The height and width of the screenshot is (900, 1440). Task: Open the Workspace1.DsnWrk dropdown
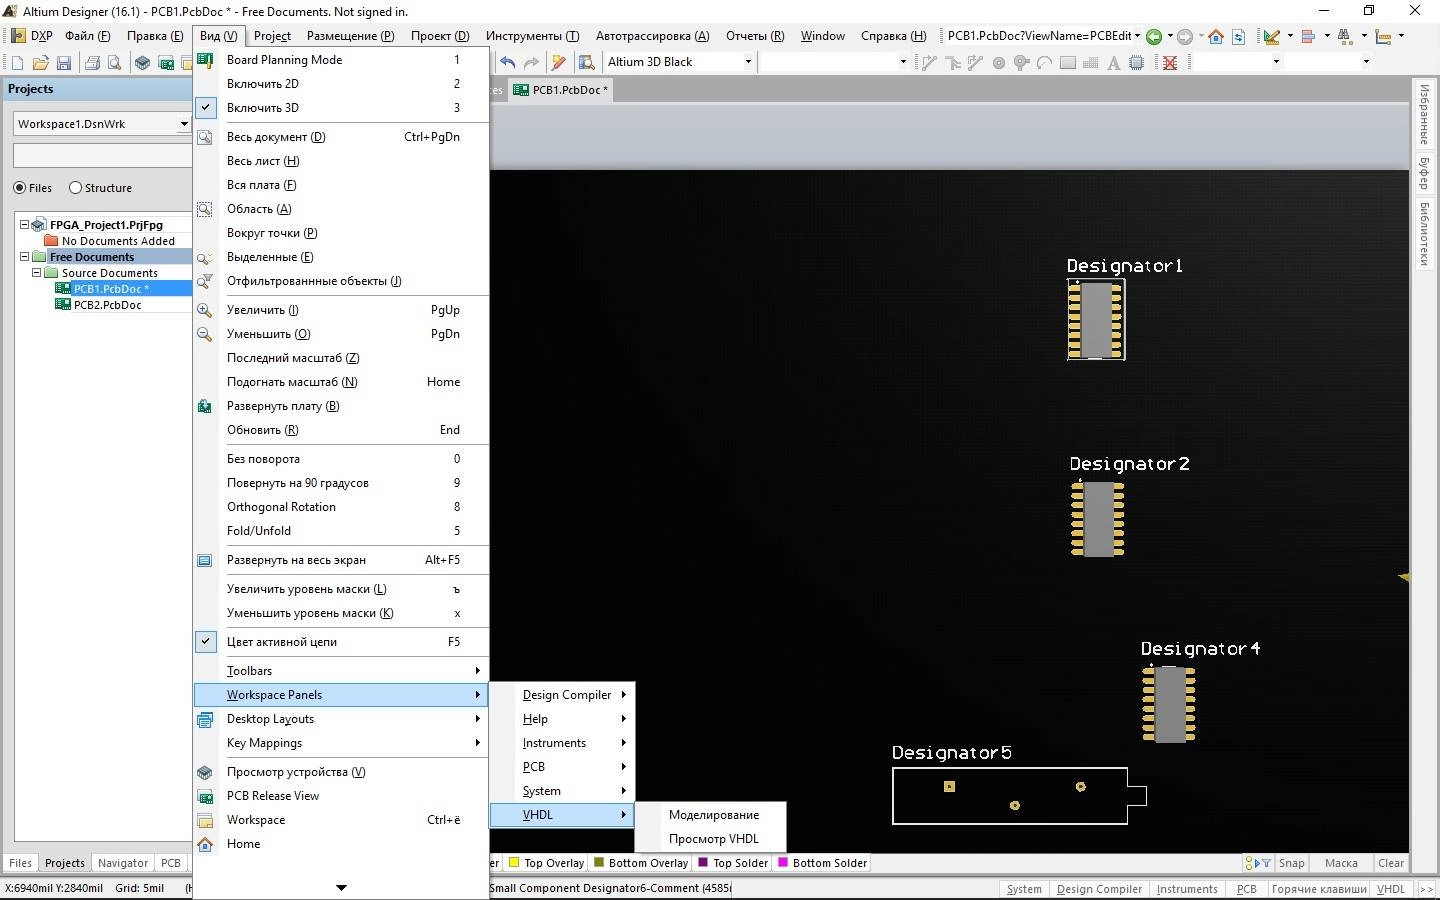(184, 124)
